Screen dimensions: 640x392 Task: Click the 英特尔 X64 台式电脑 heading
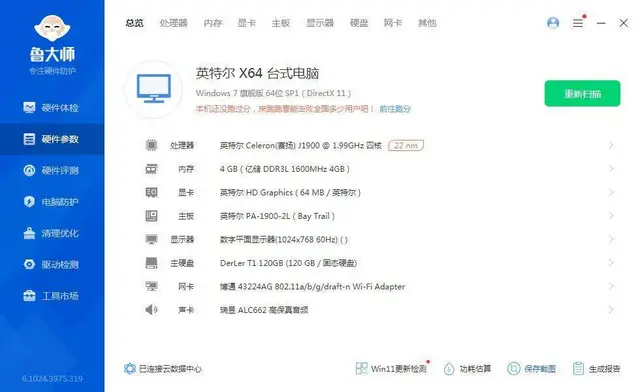(257, 73)
